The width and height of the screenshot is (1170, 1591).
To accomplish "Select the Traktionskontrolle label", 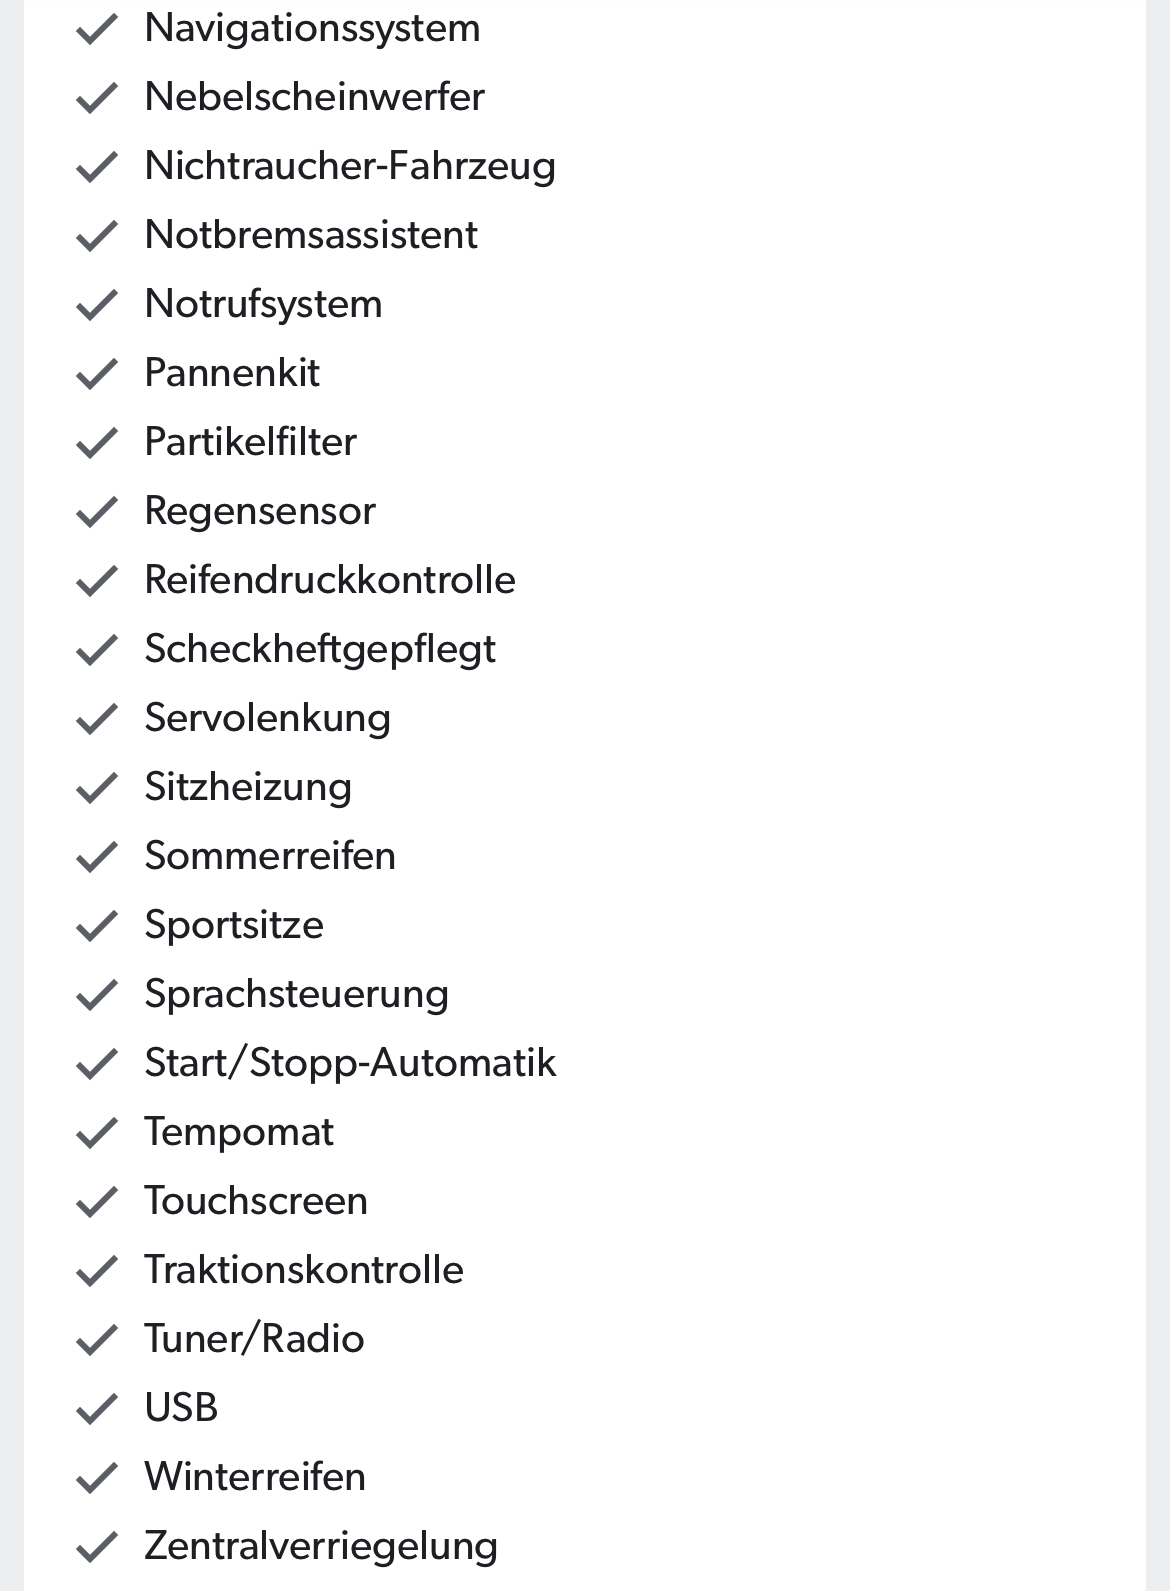I will click(x=304, y=1270).
